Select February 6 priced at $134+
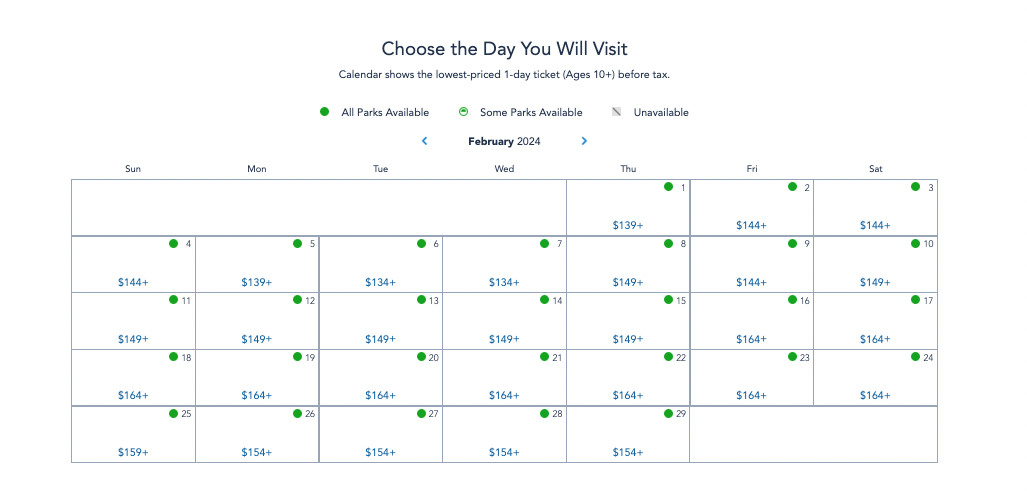Screen dimensions: 1027x496 coord(380,264)
